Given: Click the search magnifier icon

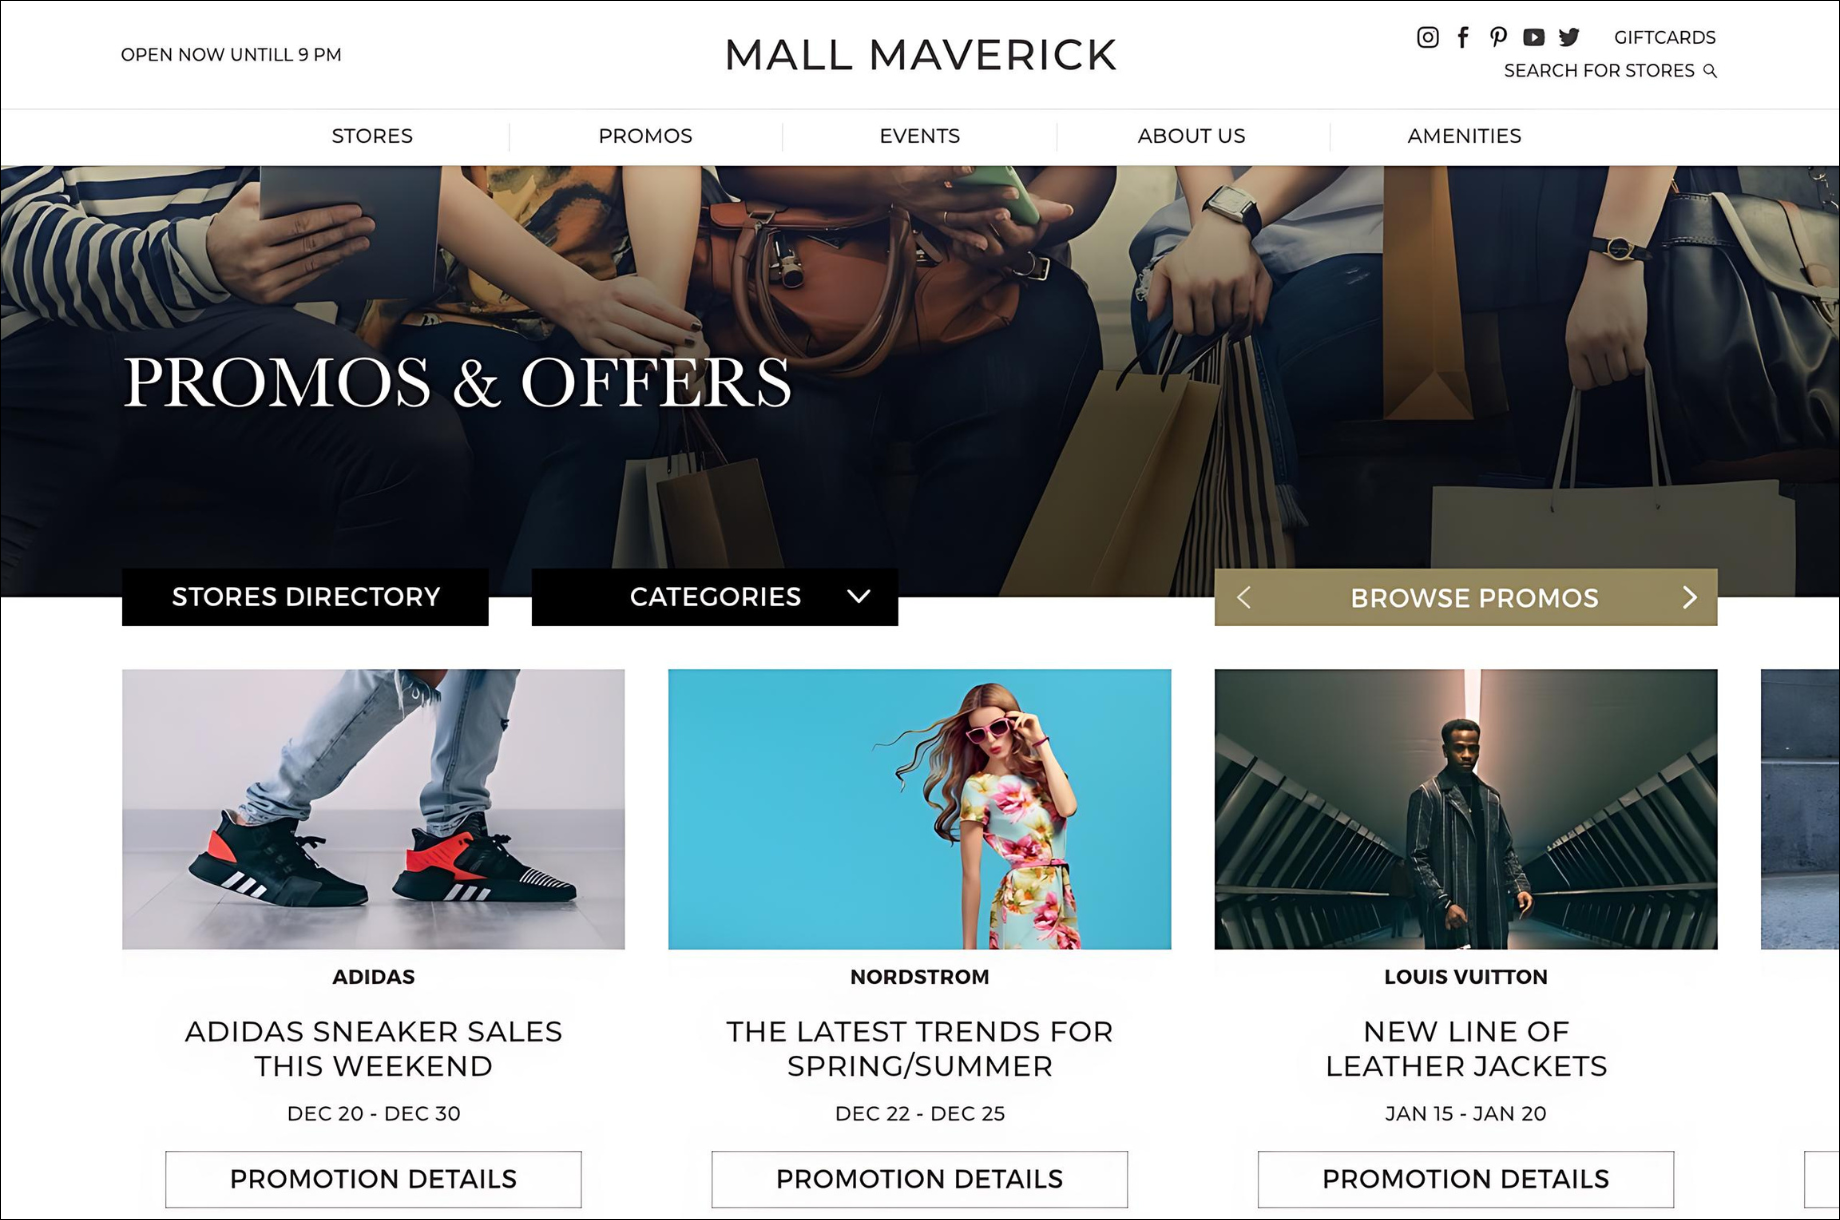Looking at the screenshot, I should click(x=1710, y=71).
